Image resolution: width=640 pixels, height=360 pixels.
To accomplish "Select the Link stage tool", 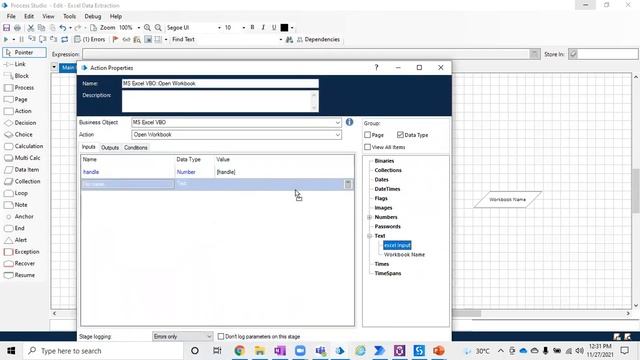I will [x=15, y=64].
